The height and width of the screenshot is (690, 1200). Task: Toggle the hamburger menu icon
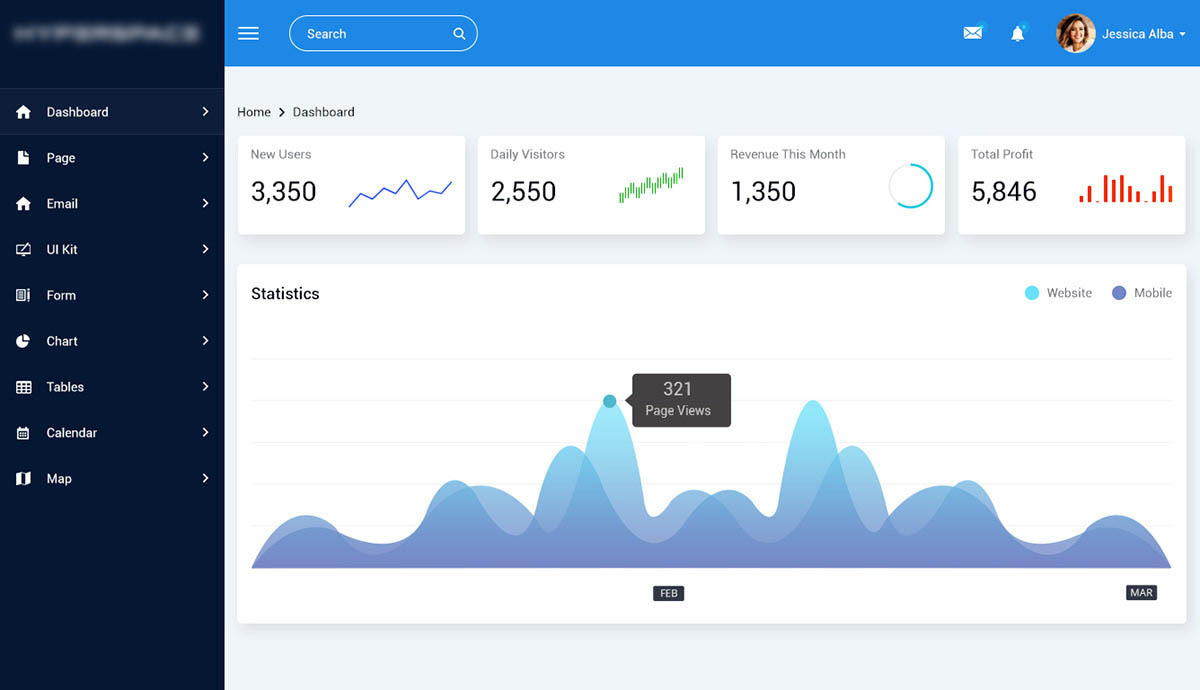click(x=248, y=33)
